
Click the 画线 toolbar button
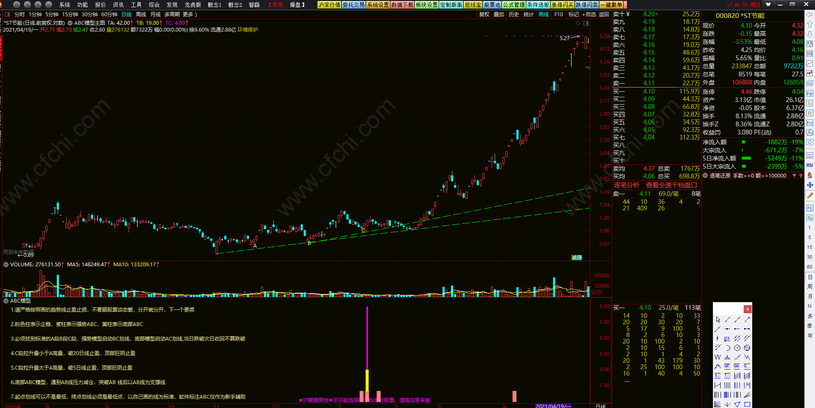pyautogui.click(x=543, y=15)
